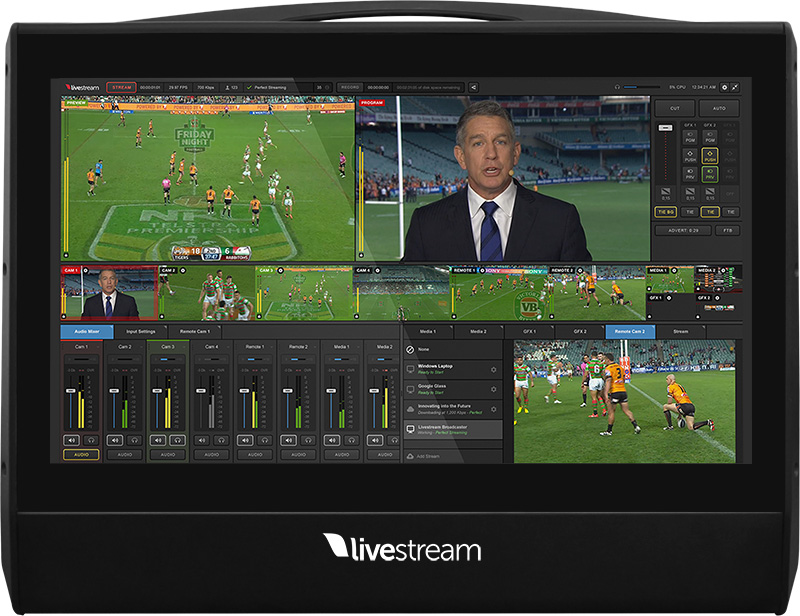This screenshot has height=616, width=800.
Task: Click the transition type icon under the T-bar
Action: click(665, 193)
